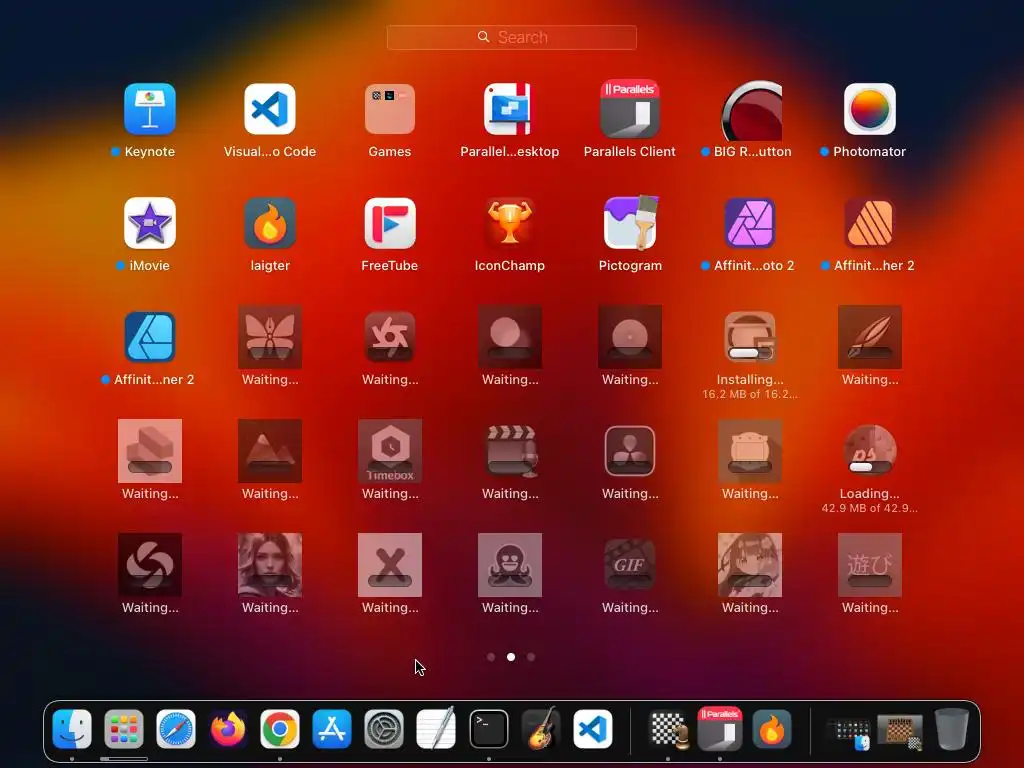1024x768 pixels.
Task: Click the waiting quill feather app icon
Action: (869, 337)
